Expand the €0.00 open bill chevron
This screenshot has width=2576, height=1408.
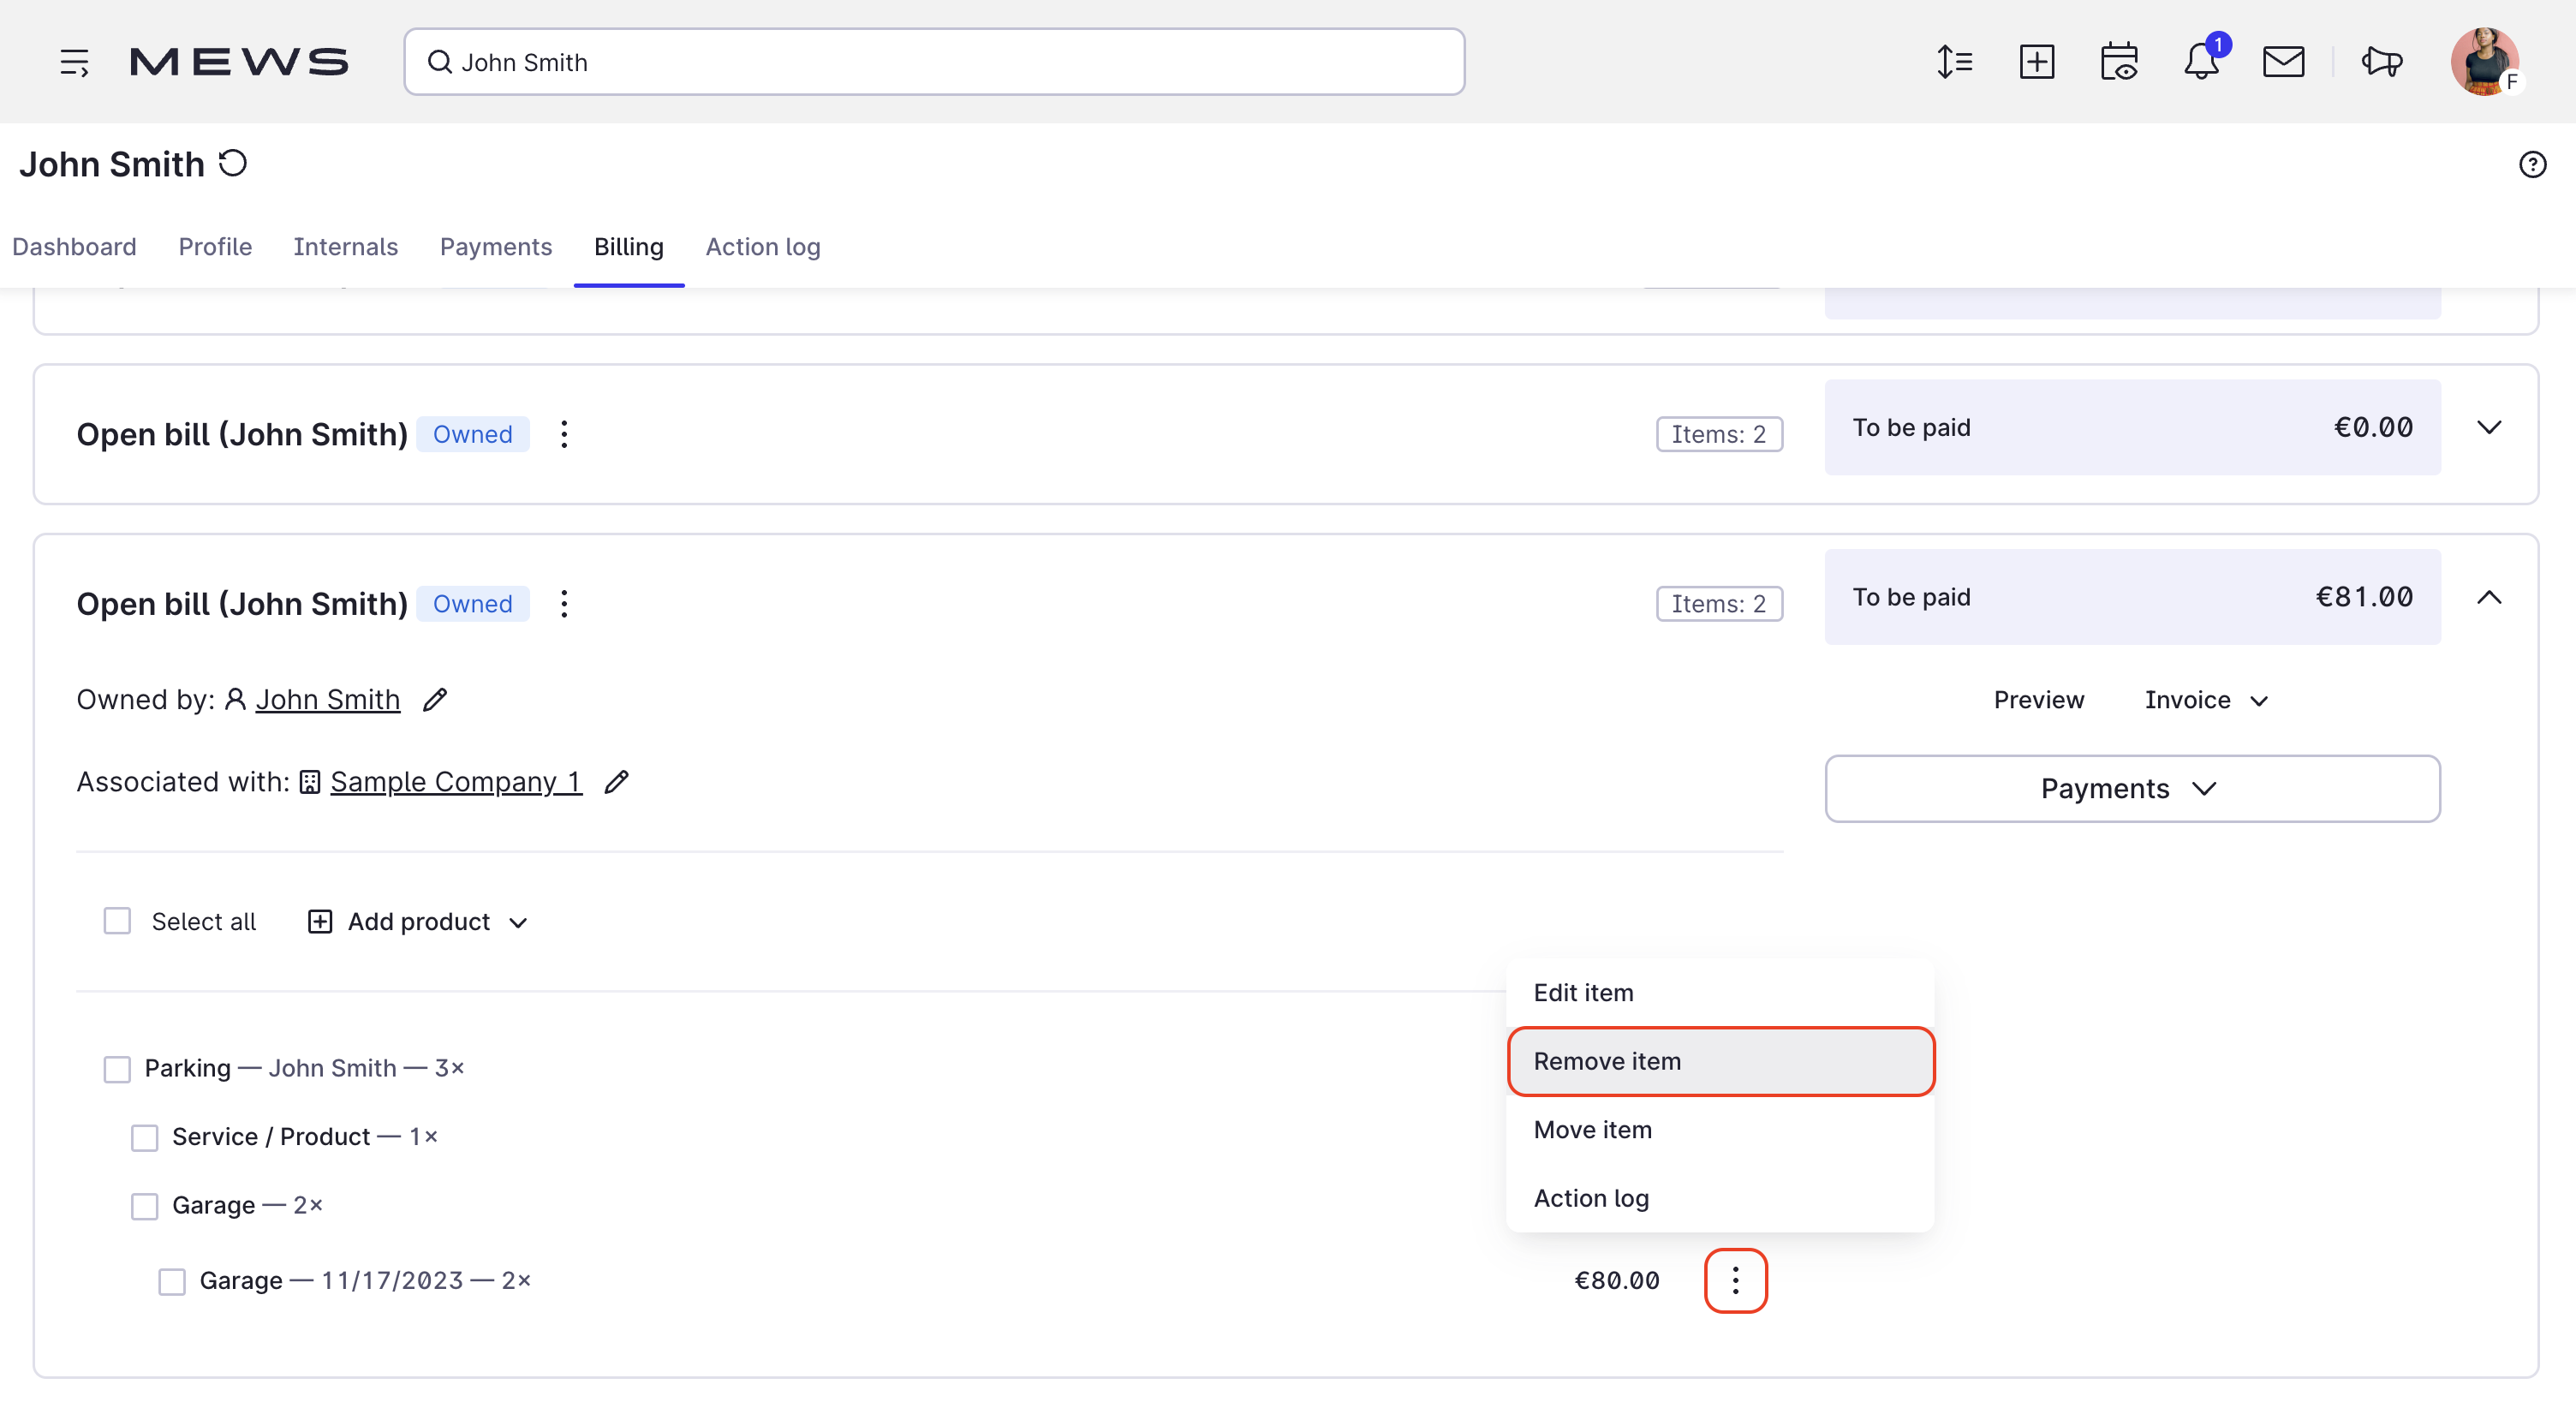coord(2488,428)
